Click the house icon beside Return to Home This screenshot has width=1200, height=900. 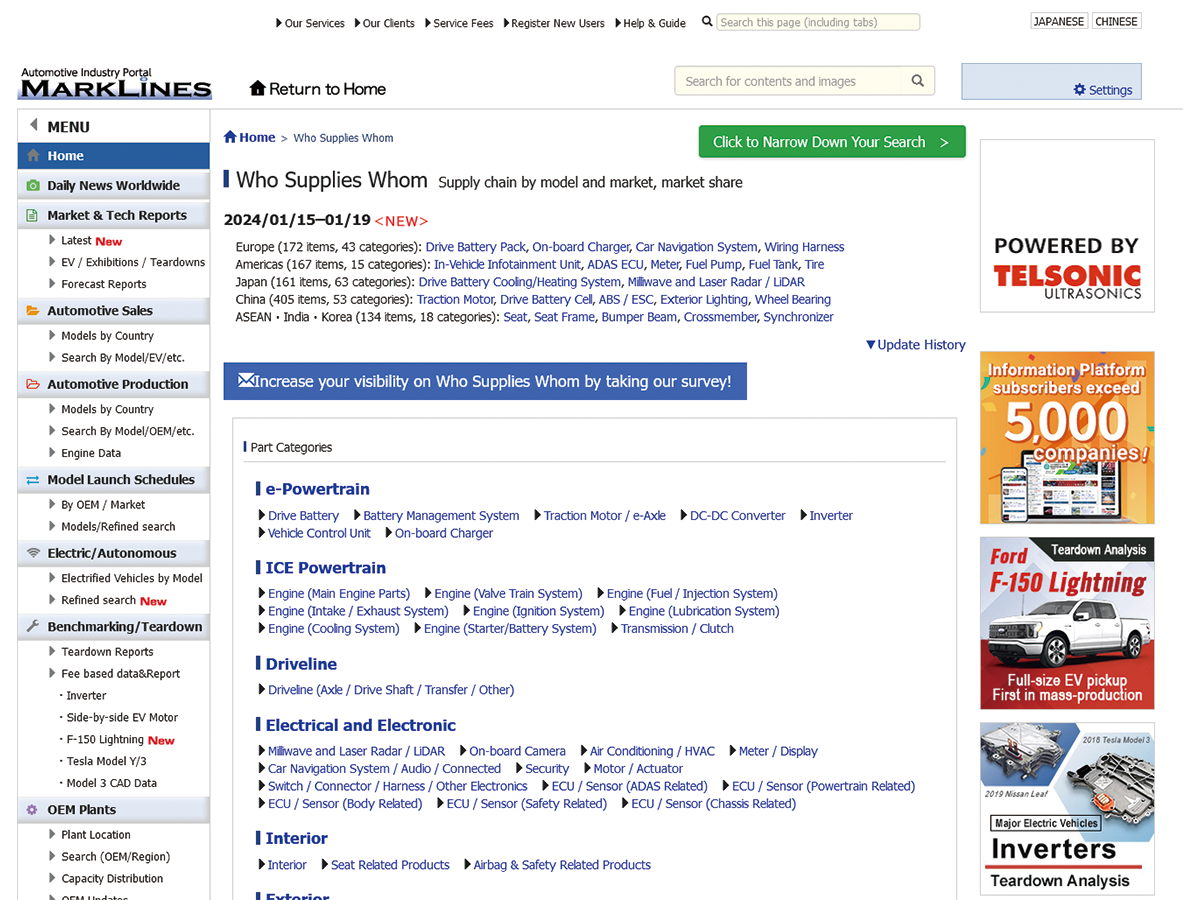(258, 89)
